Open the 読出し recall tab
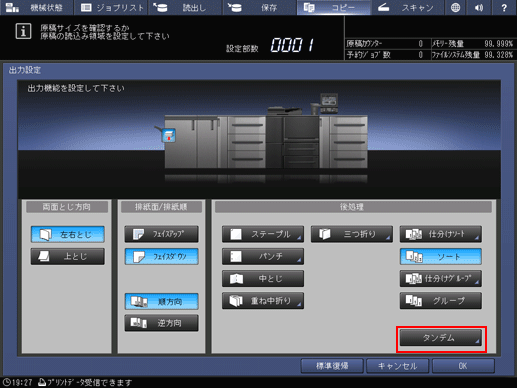 pos(185,7)
